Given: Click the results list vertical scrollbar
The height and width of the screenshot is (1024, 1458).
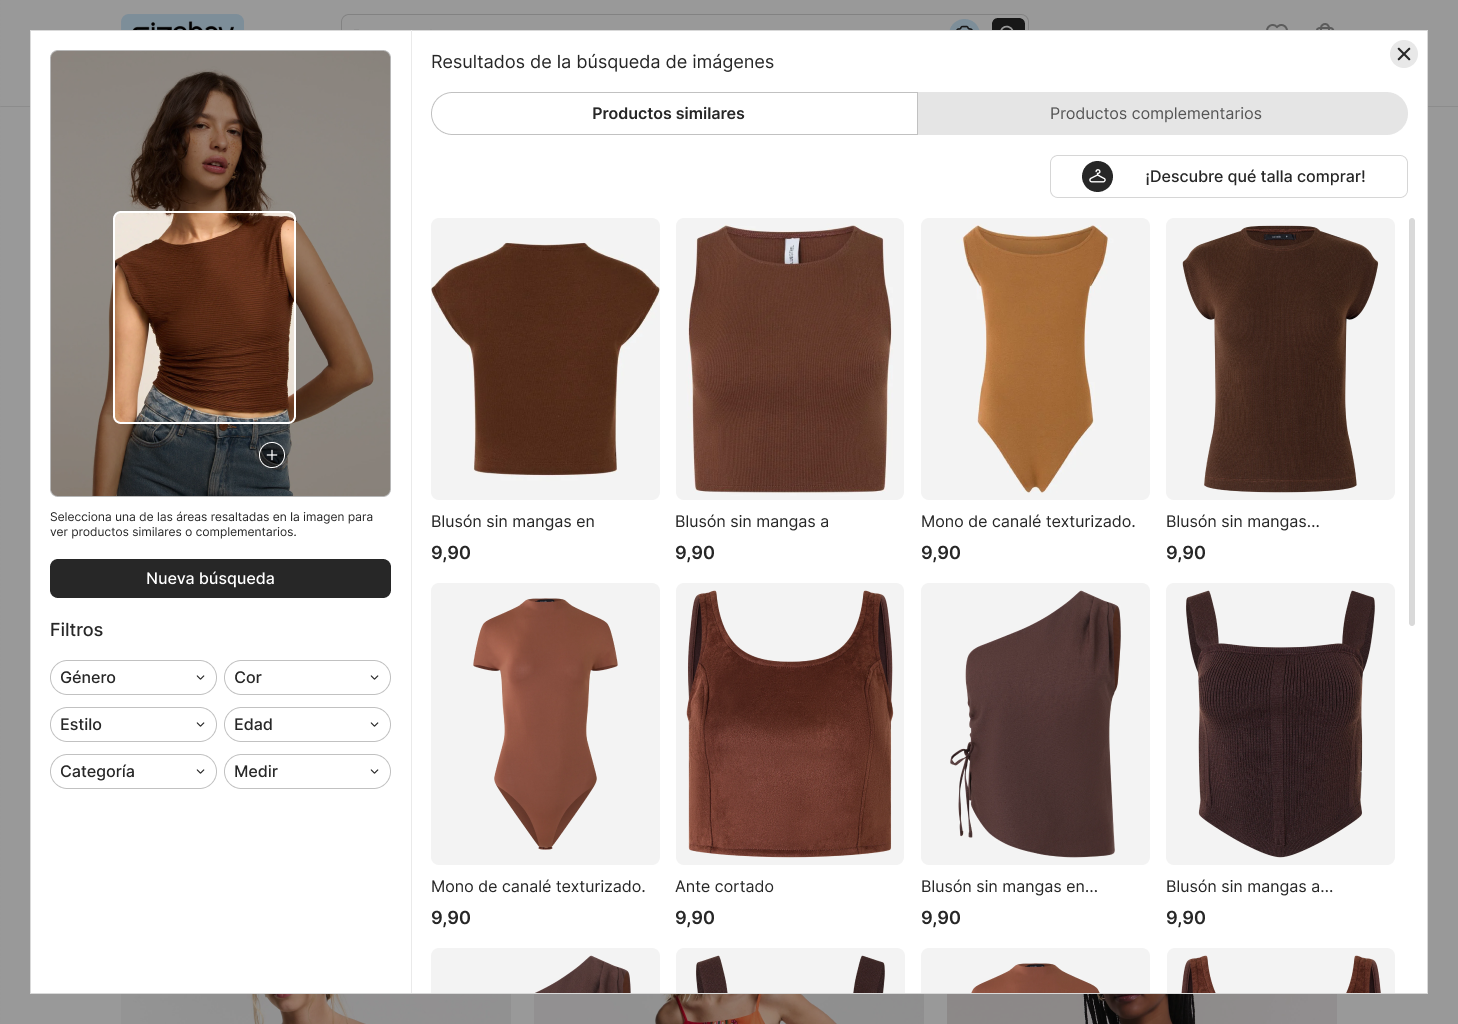Looking at the screenshot, I should click(1412, 422).
